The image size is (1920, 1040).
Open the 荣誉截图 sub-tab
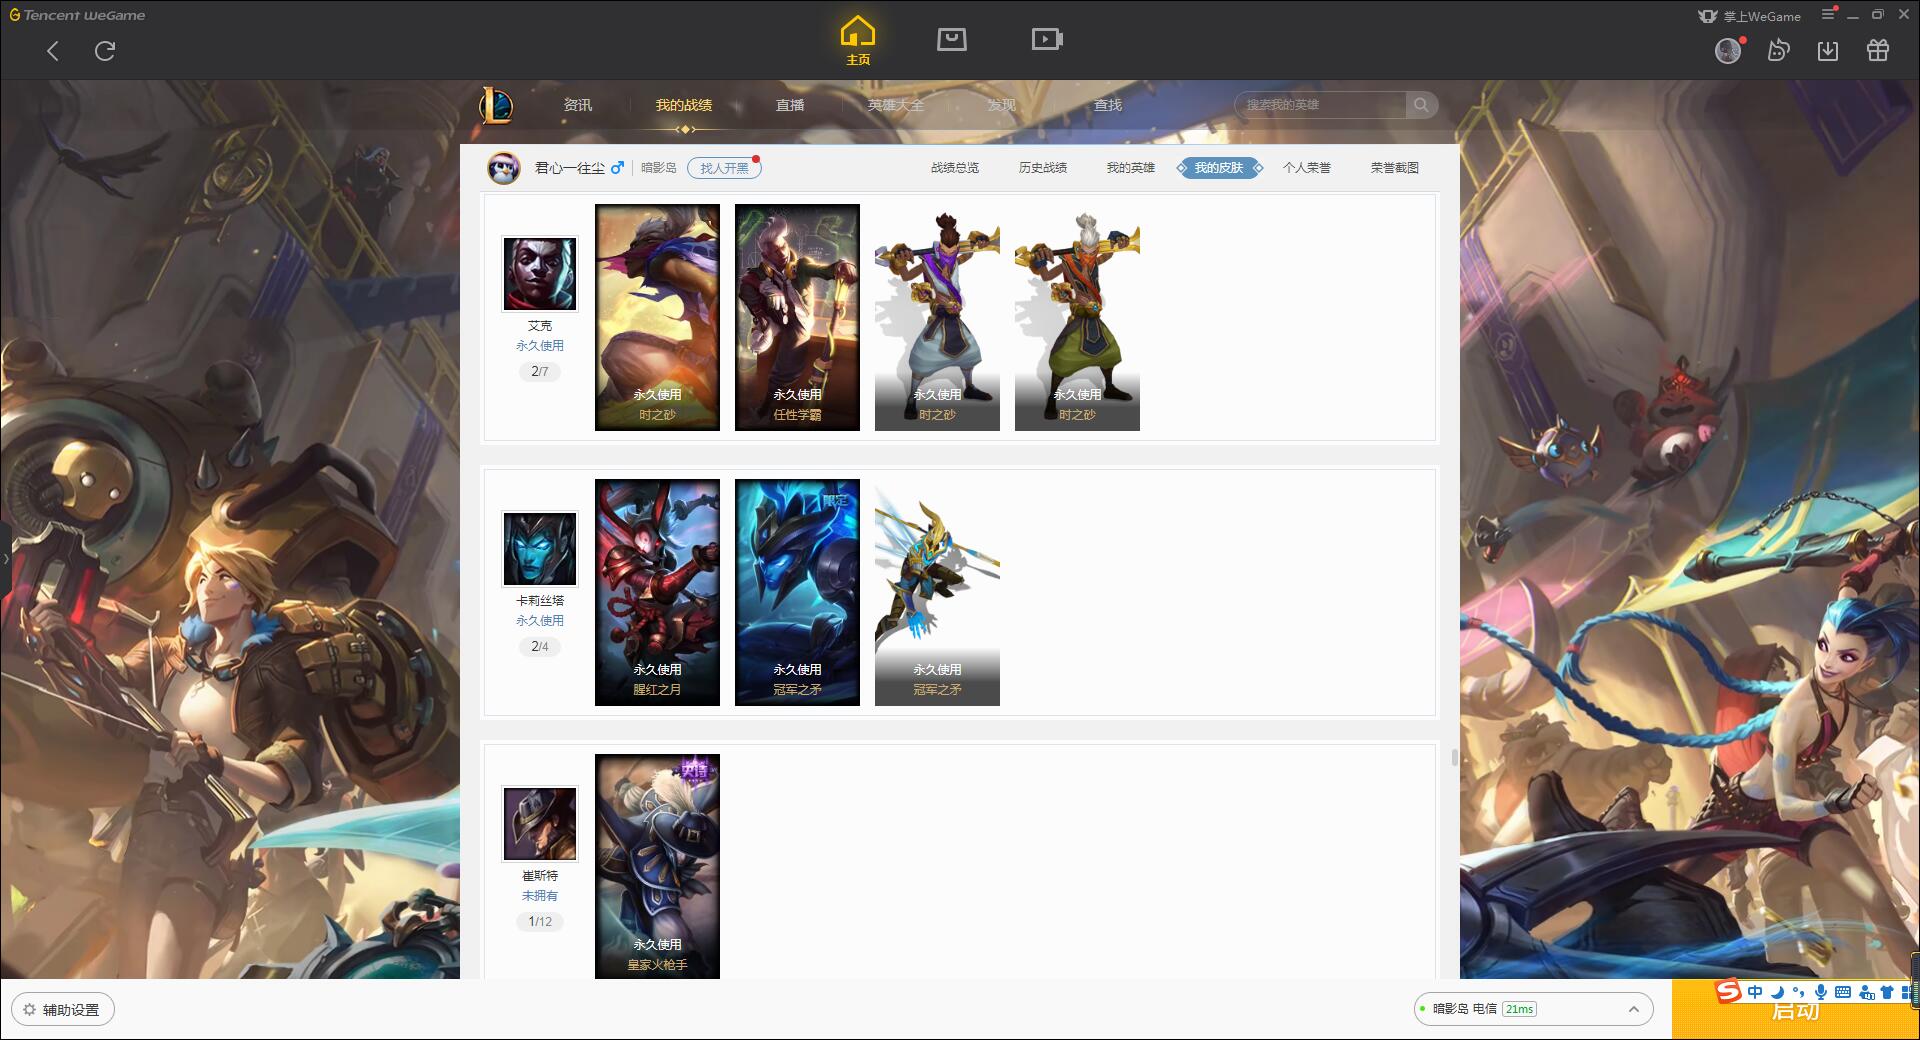click(x=1395, y=168)
